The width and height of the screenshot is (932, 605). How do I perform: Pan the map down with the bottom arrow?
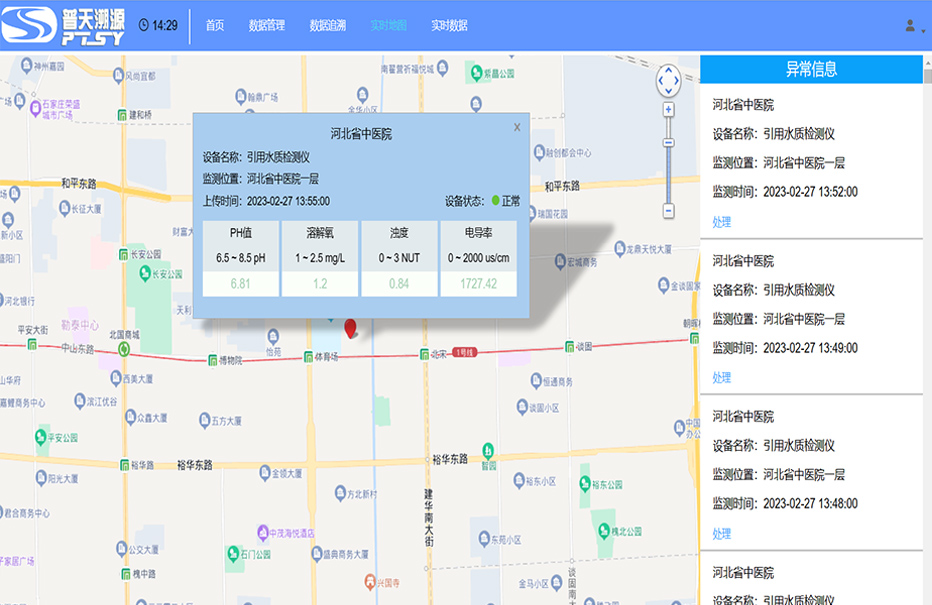[x=668, y=90]
